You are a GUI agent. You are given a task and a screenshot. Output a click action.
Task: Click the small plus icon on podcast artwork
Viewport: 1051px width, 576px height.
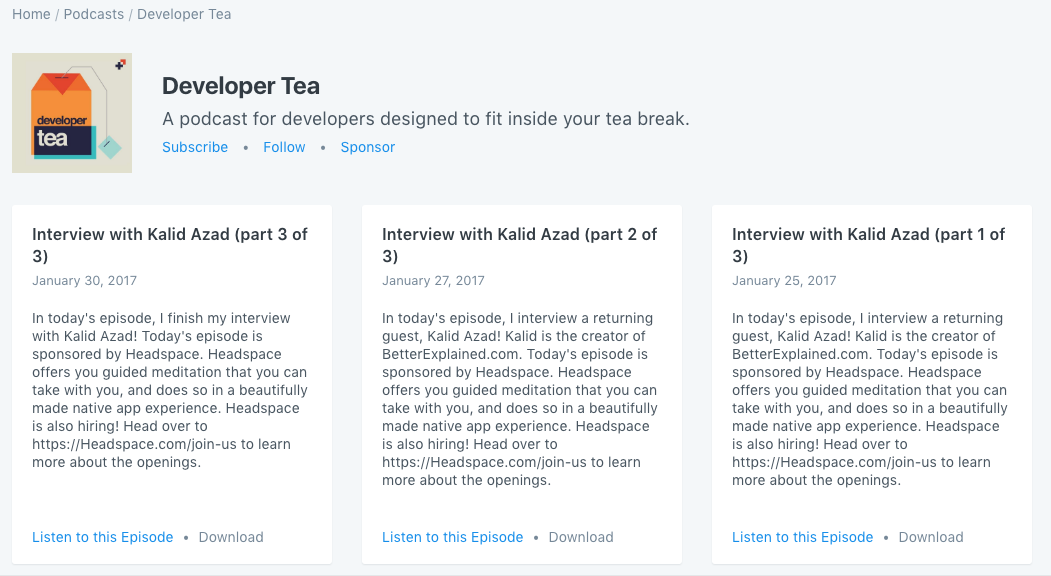[x=120, y=64]
